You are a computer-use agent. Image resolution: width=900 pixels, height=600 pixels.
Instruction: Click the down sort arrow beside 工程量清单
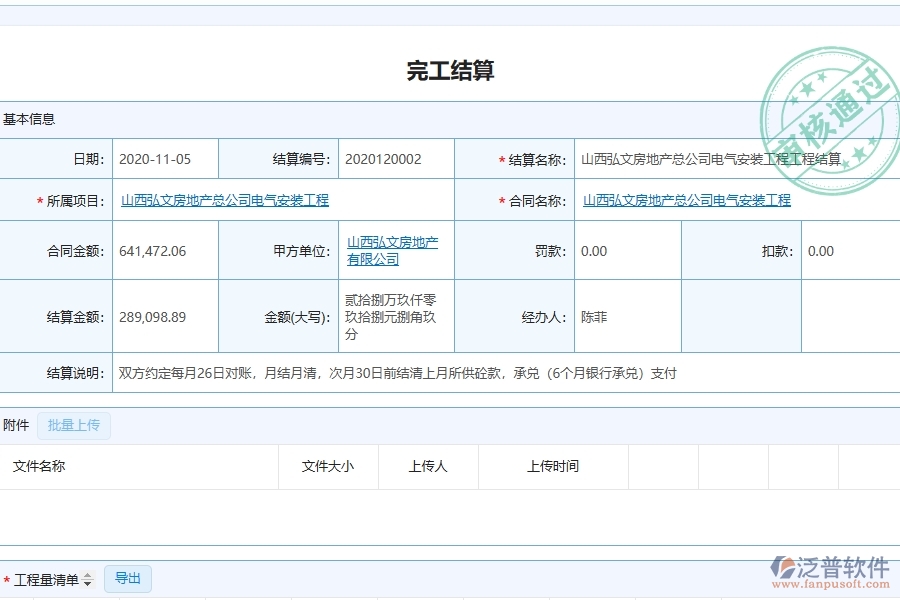[x=87, y=582]
